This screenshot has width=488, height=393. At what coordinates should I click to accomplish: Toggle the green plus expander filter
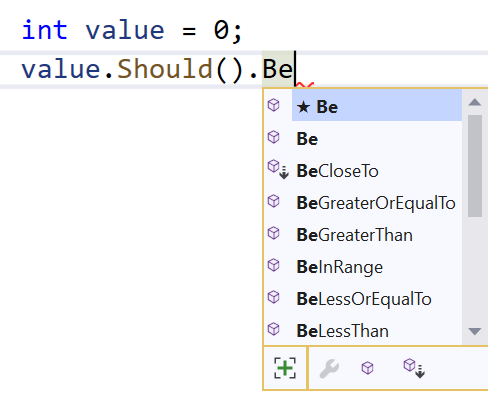click(x=285, y=368)
